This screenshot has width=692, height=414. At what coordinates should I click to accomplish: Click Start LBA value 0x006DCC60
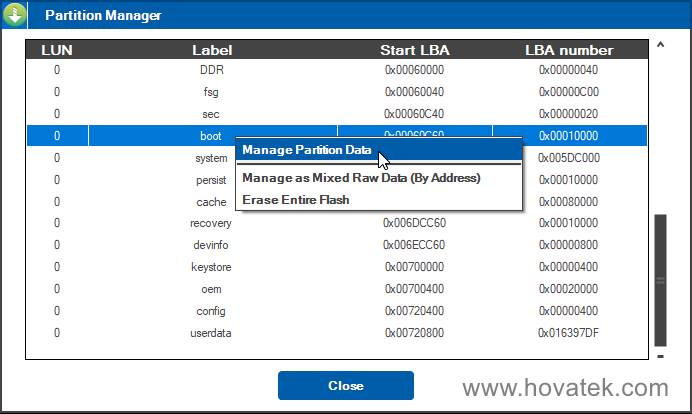pos(414,223)
